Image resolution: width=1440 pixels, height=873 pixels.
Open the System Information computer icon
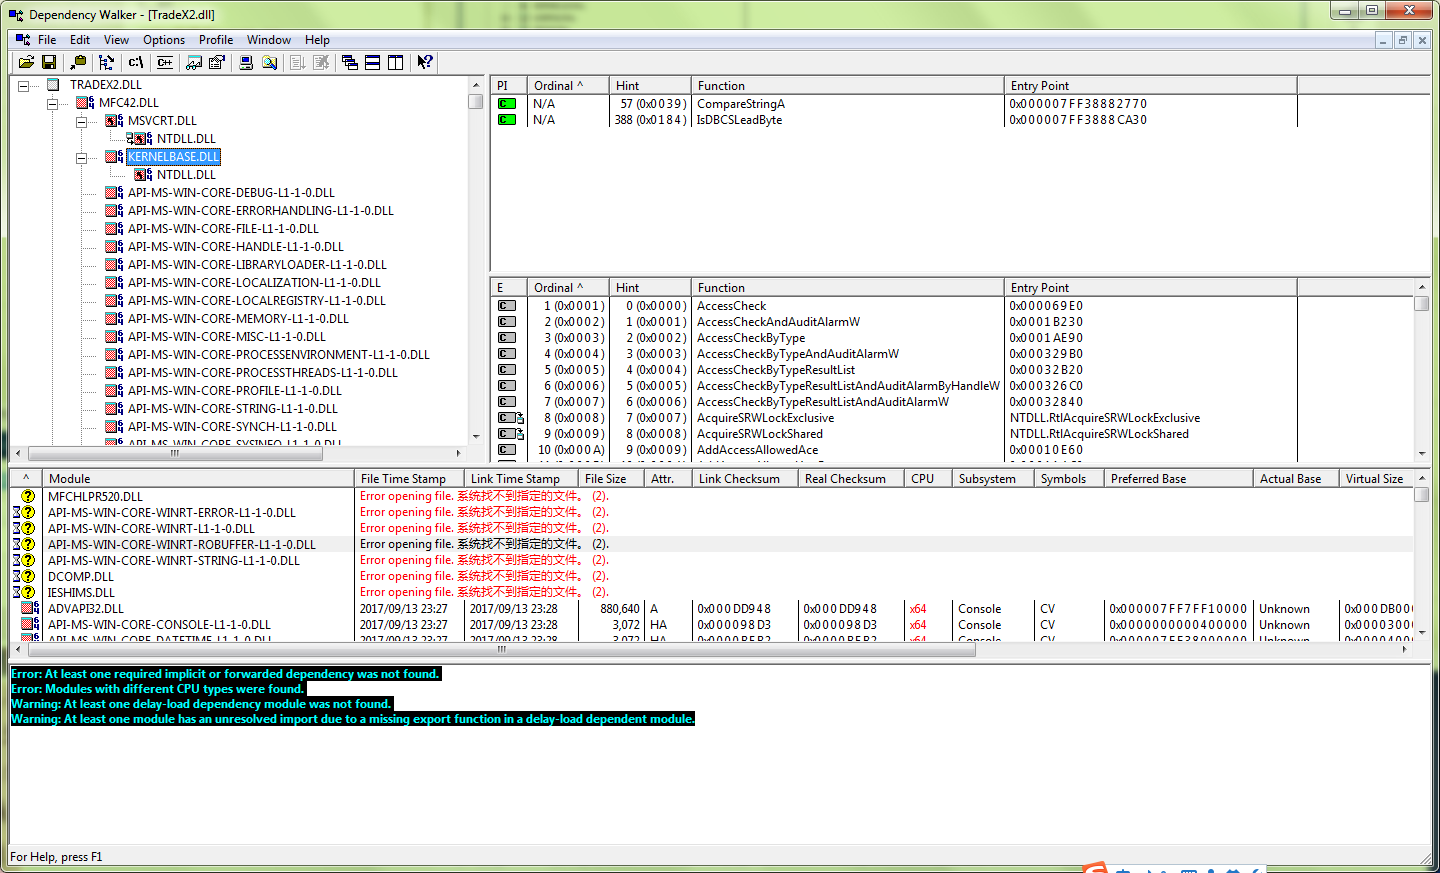click(246, 62)
